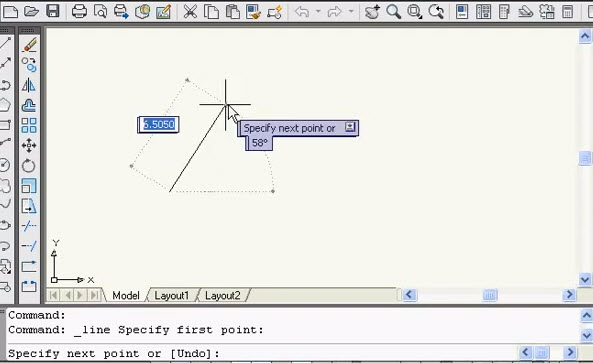The image size is (593, 363).
Task: Click the drawing area horizontal scroll thumb
Action: click(x=490, y=295)
